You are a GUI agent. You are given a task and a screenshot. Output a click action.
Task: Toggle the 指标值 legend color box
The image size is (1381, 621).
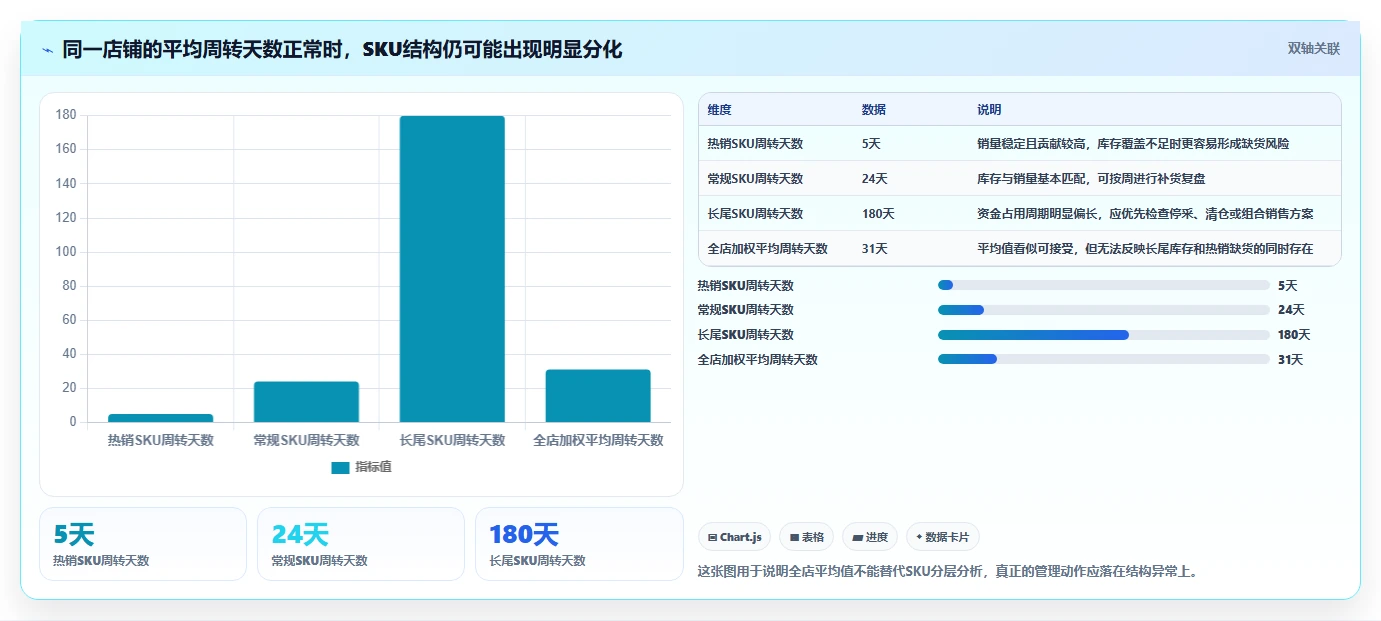point(340,467)
